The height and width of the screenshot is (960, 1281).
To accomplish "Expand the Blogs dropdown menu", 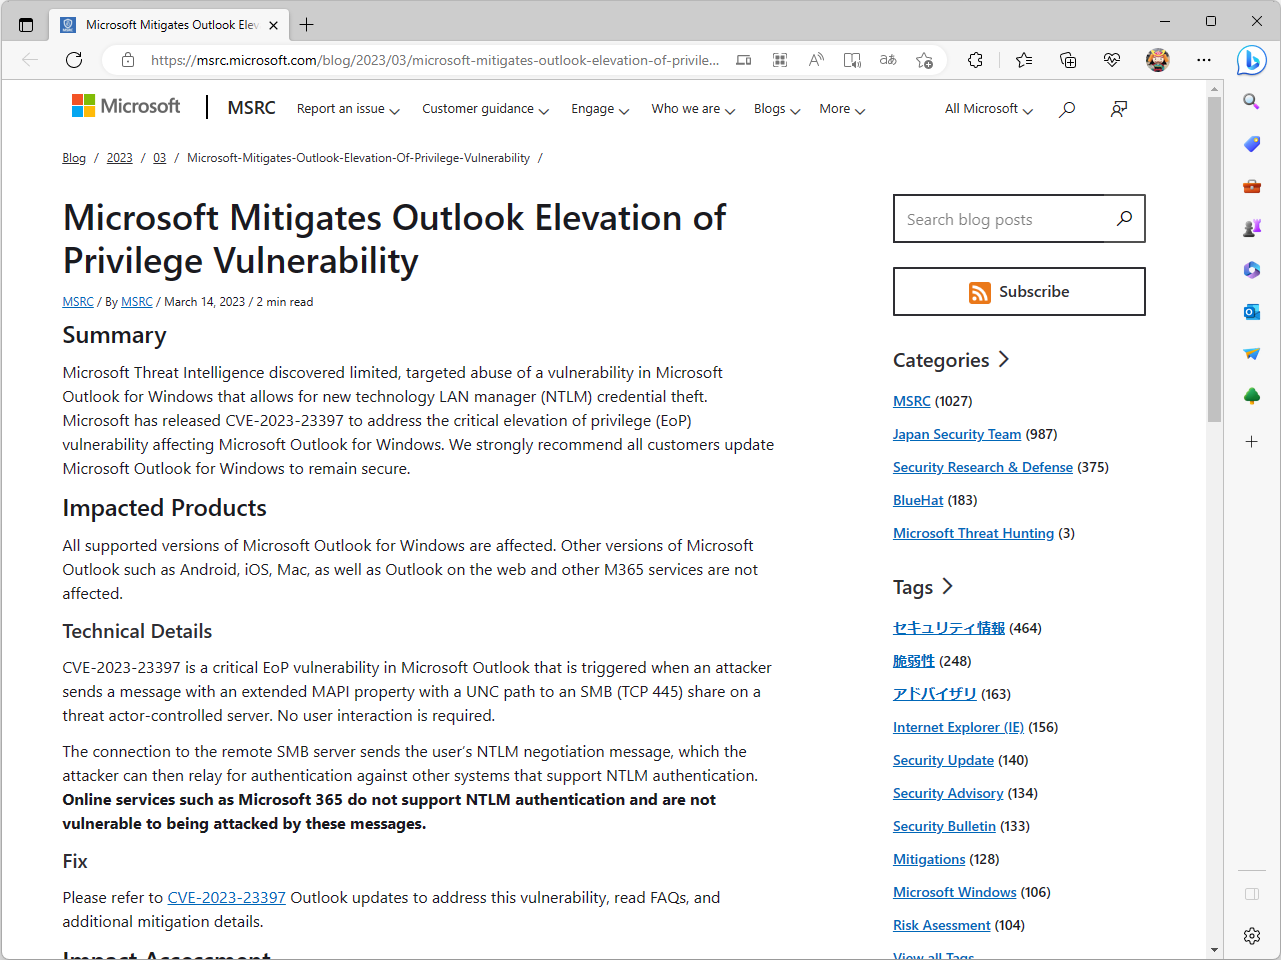I will click(777, 108).
